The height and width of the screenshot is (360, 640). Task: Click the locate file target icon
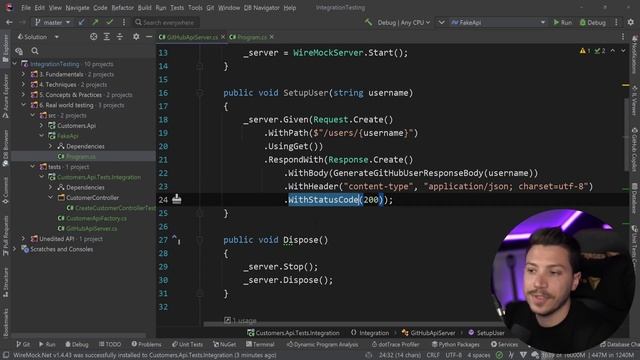[x=93, y=37]
